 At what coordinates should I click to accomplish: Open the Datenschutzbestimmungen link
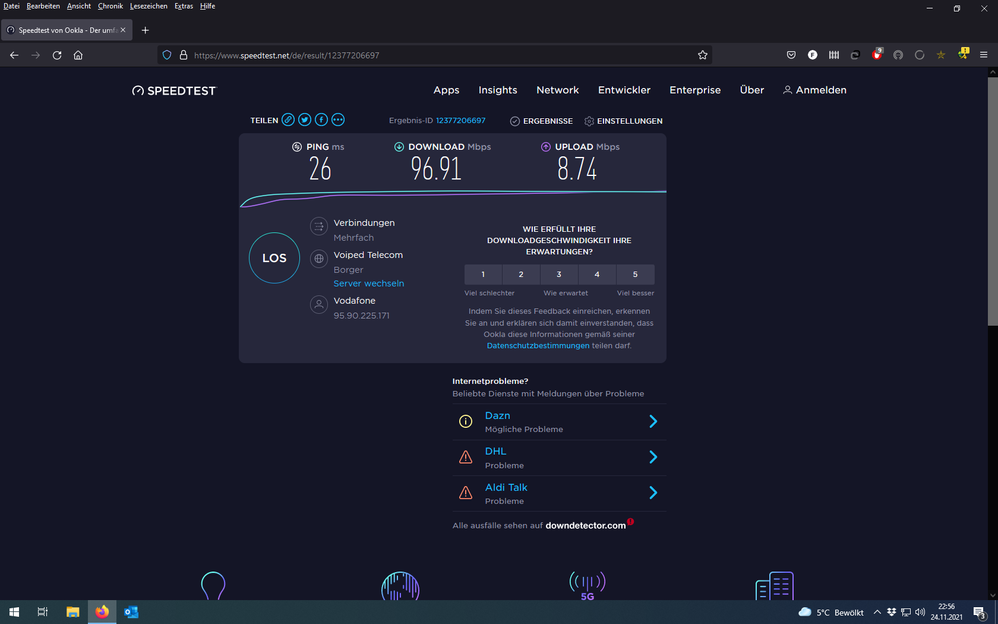[538, 346]
